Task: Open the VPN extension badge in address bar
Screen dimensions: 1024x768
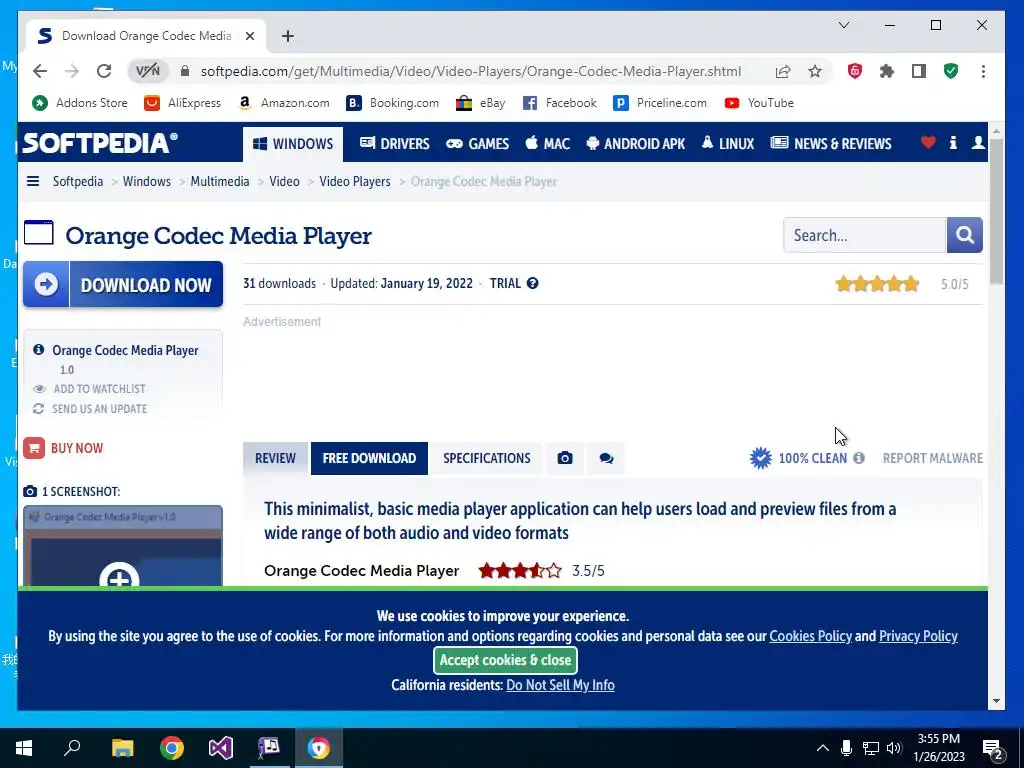Action: pyautogui.click(x=148, y=71)
